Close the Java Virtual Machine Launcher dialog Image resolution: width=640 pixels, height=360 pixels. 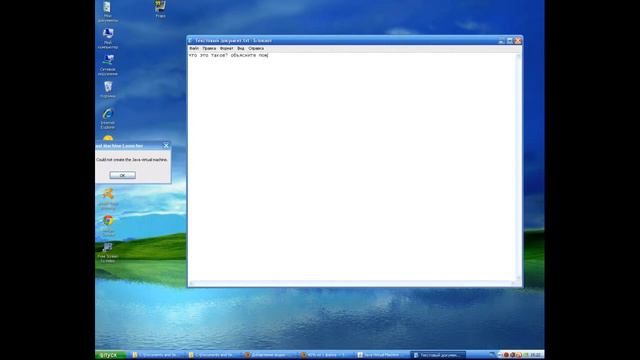[x=166, y=145]
